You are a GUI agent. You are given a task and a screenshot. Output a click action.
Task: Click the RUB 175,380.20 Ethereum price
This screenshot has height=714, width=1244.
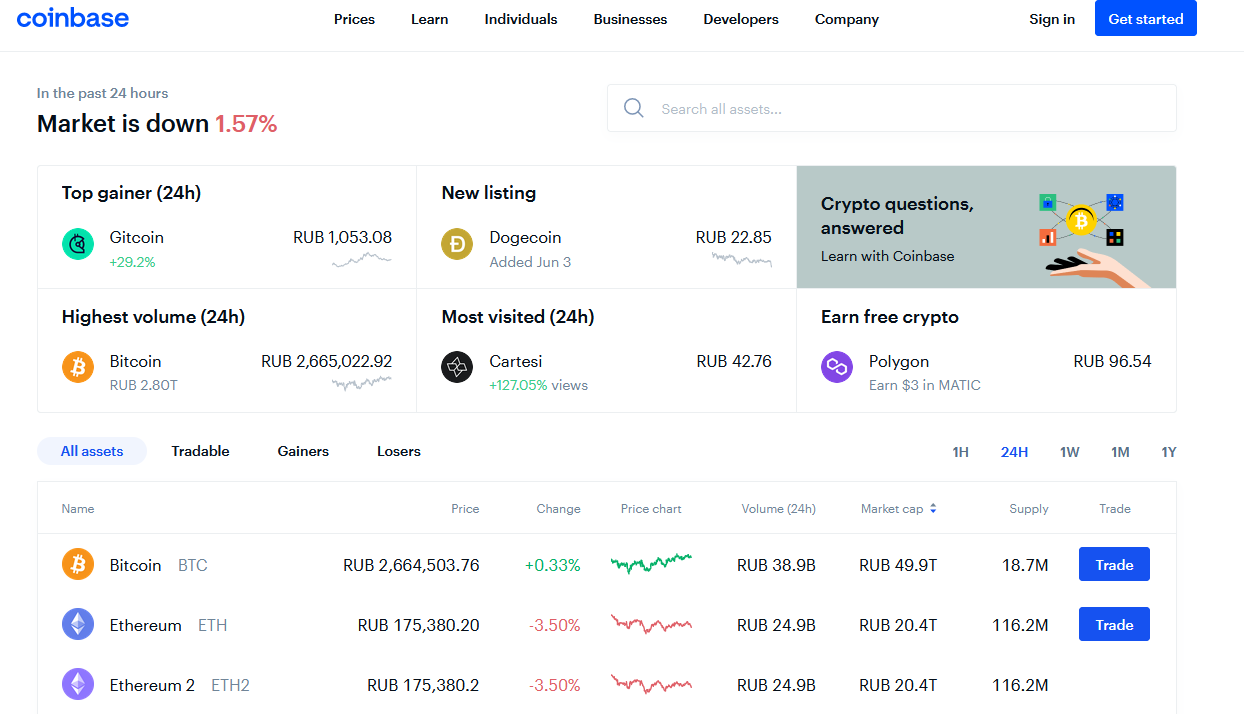pos(418,625)
